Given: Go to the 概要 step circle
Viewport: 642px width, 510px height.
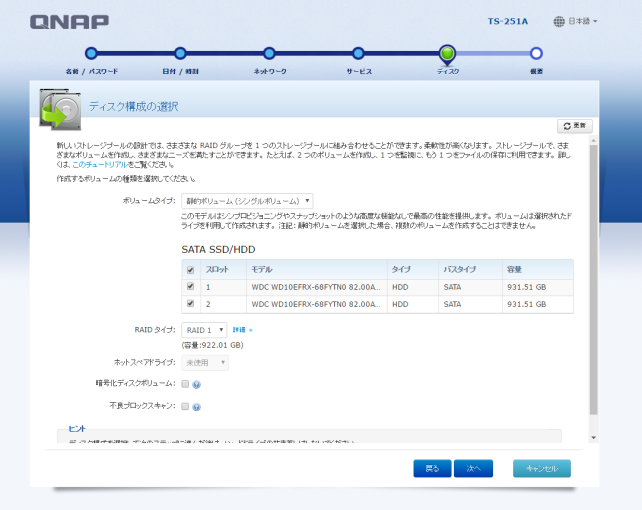Looking at the screenshot, I should (x=536, y=53).
